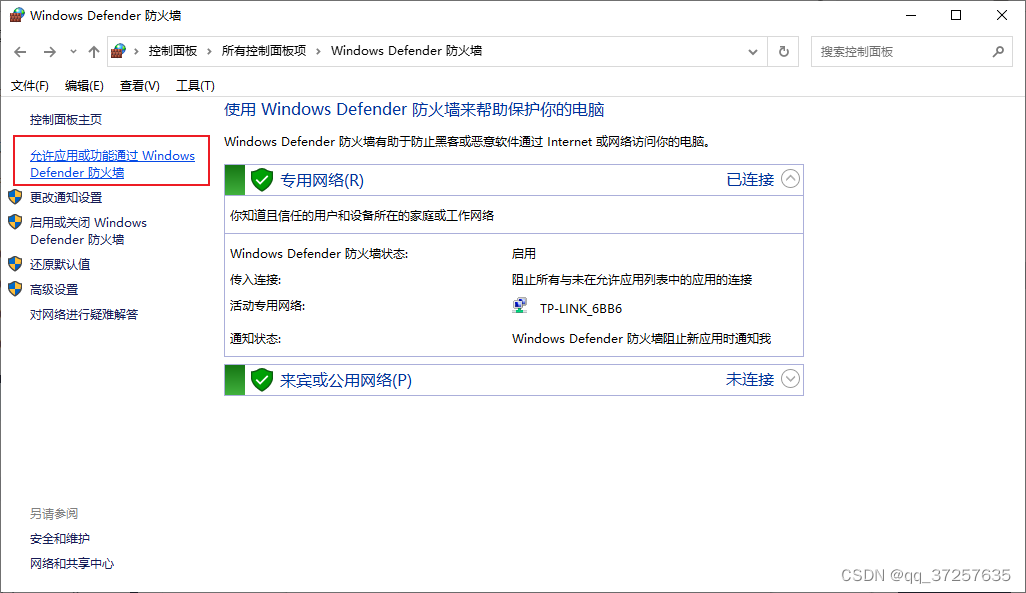Click the shield icon beside 还原默认值
The height and width of the screenshot is (593, 1026).
coord(15,263)
